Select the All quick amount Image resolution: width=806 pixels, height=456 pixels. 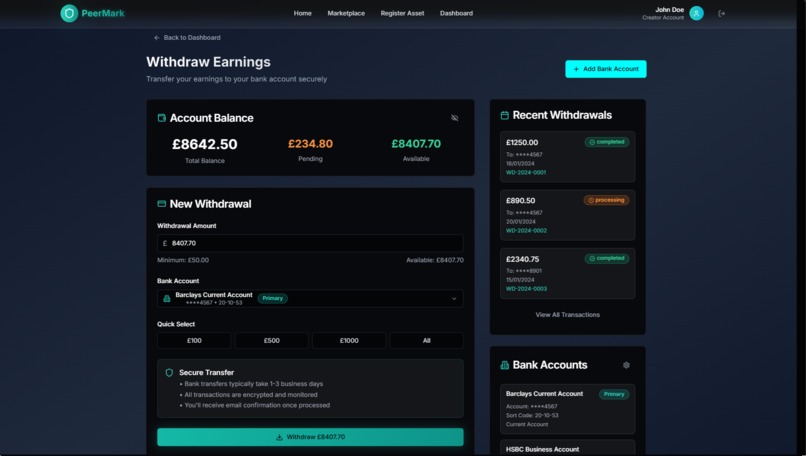[427, 340]
